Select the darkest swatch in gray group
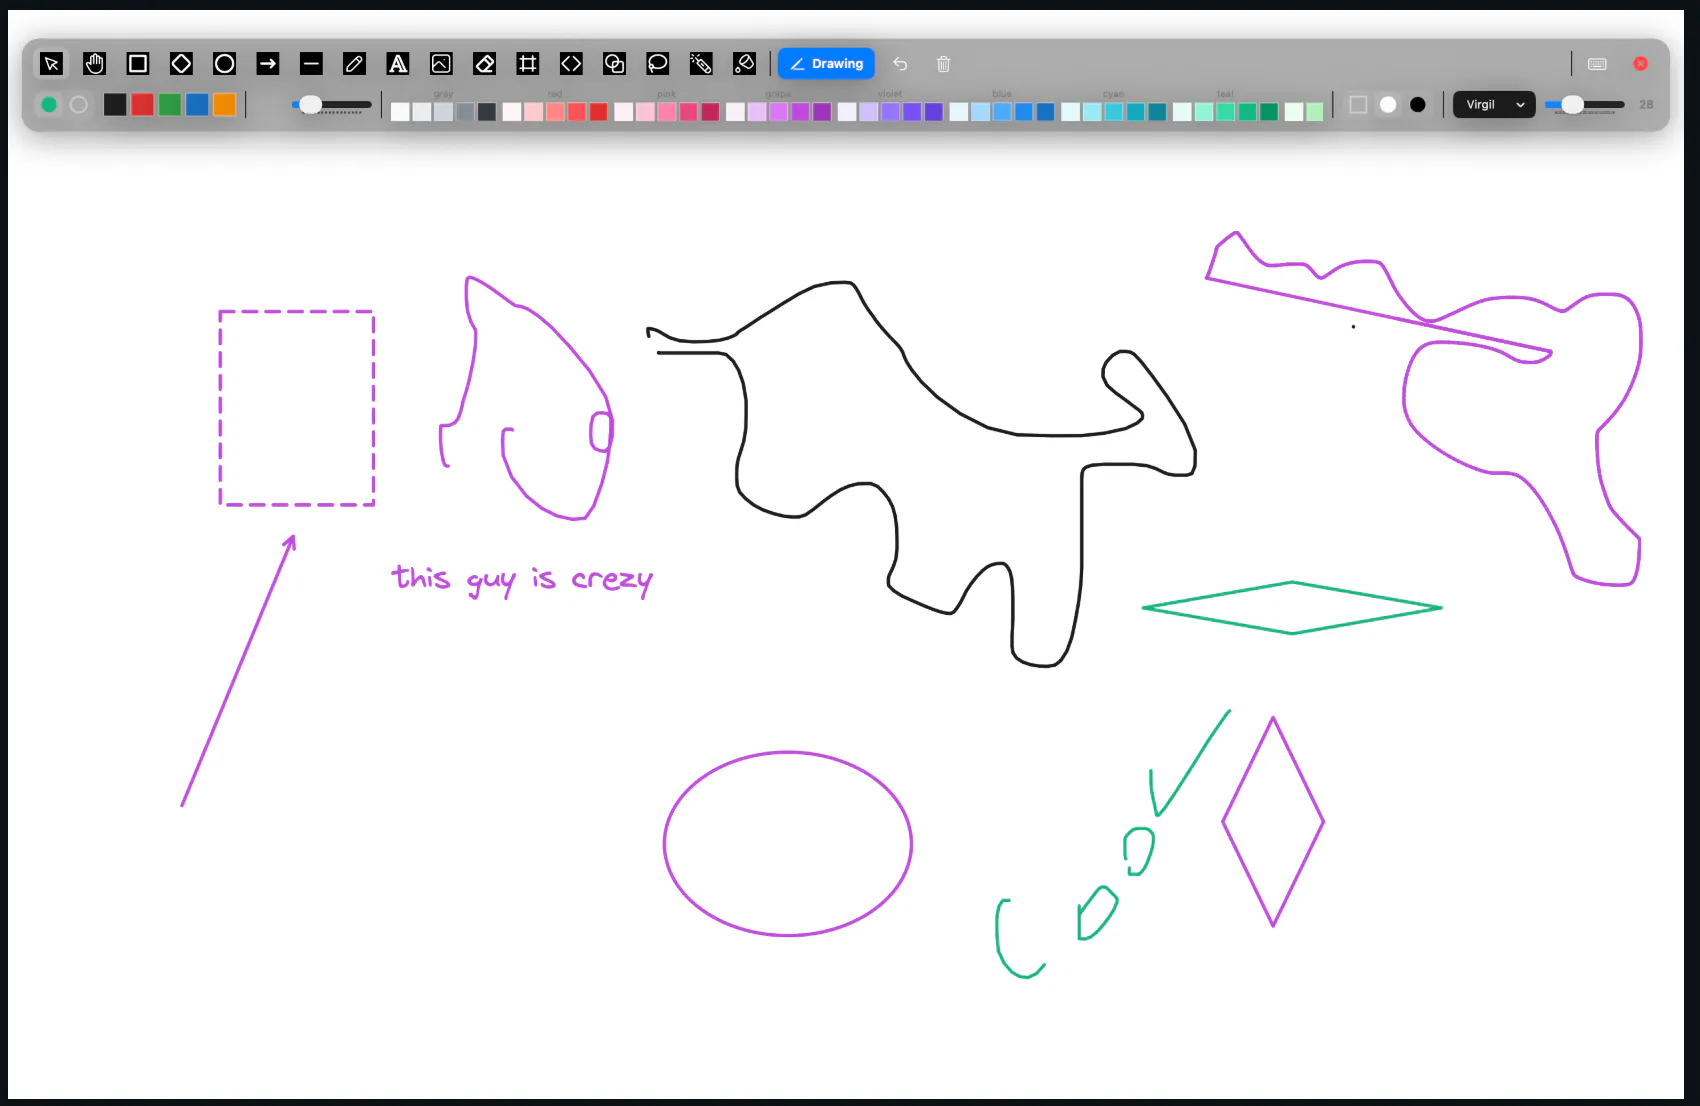The image size is (1700, 1106). [487, 112]
